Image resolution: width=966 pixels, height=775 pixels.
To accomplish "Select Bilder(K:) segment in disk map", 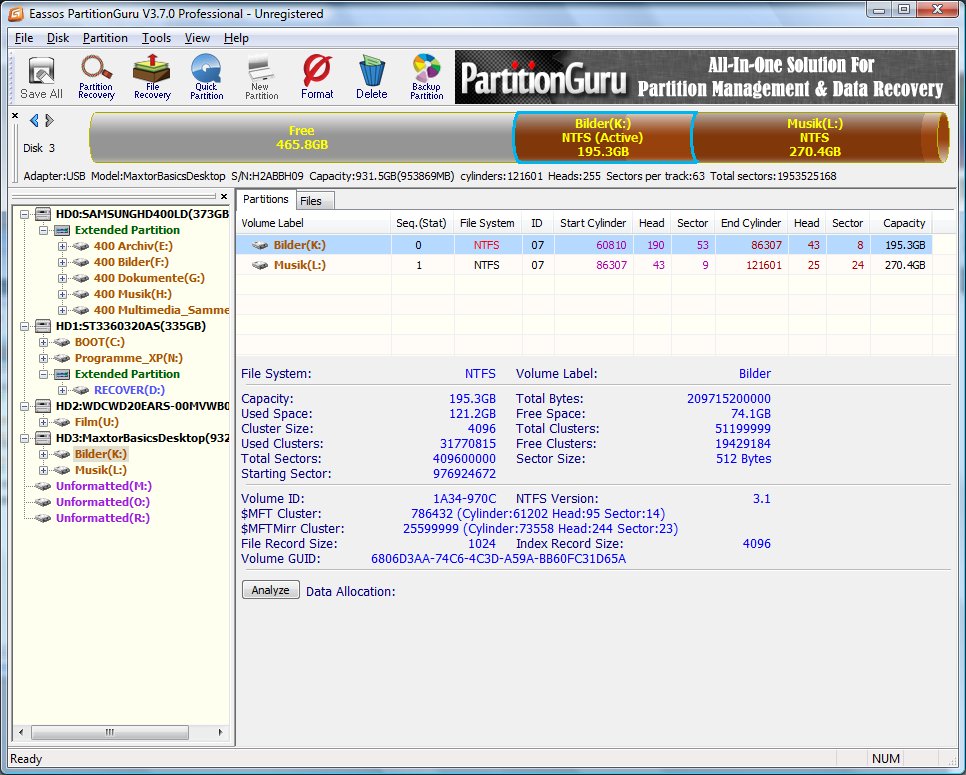I will coord(603,137).
